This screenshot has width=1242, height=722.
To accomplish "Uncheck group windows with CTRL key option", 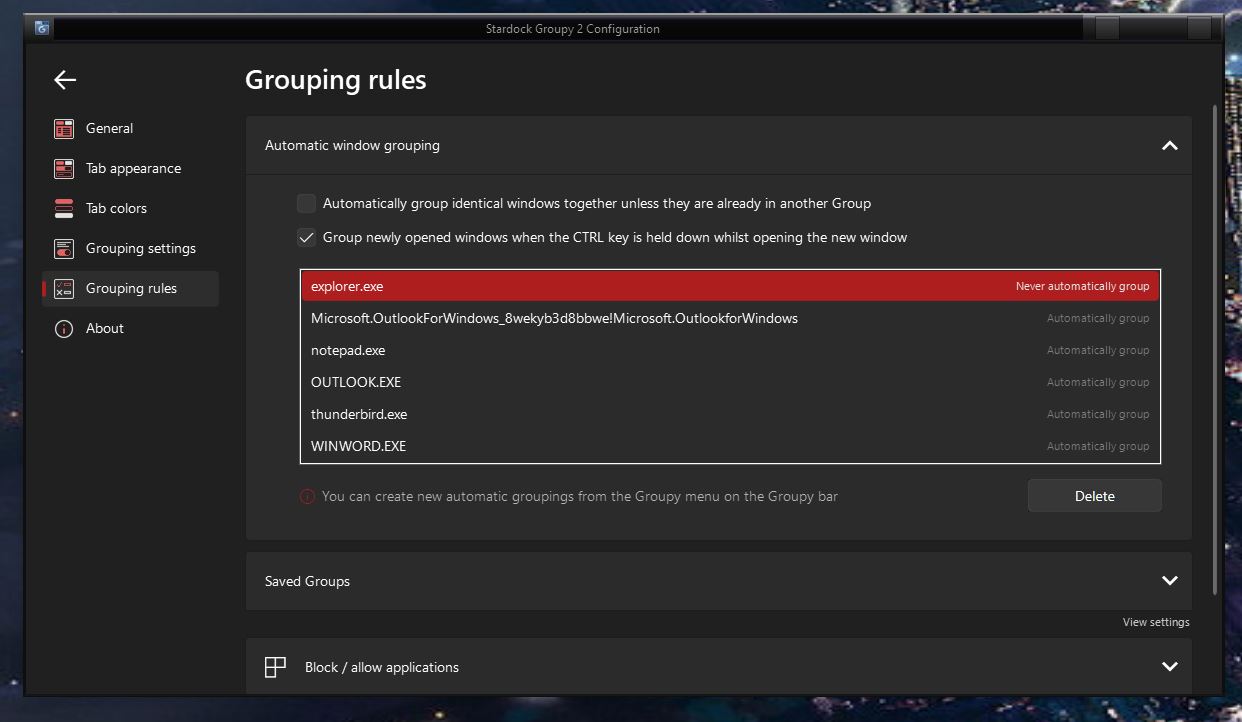I will tap(307, 238).
